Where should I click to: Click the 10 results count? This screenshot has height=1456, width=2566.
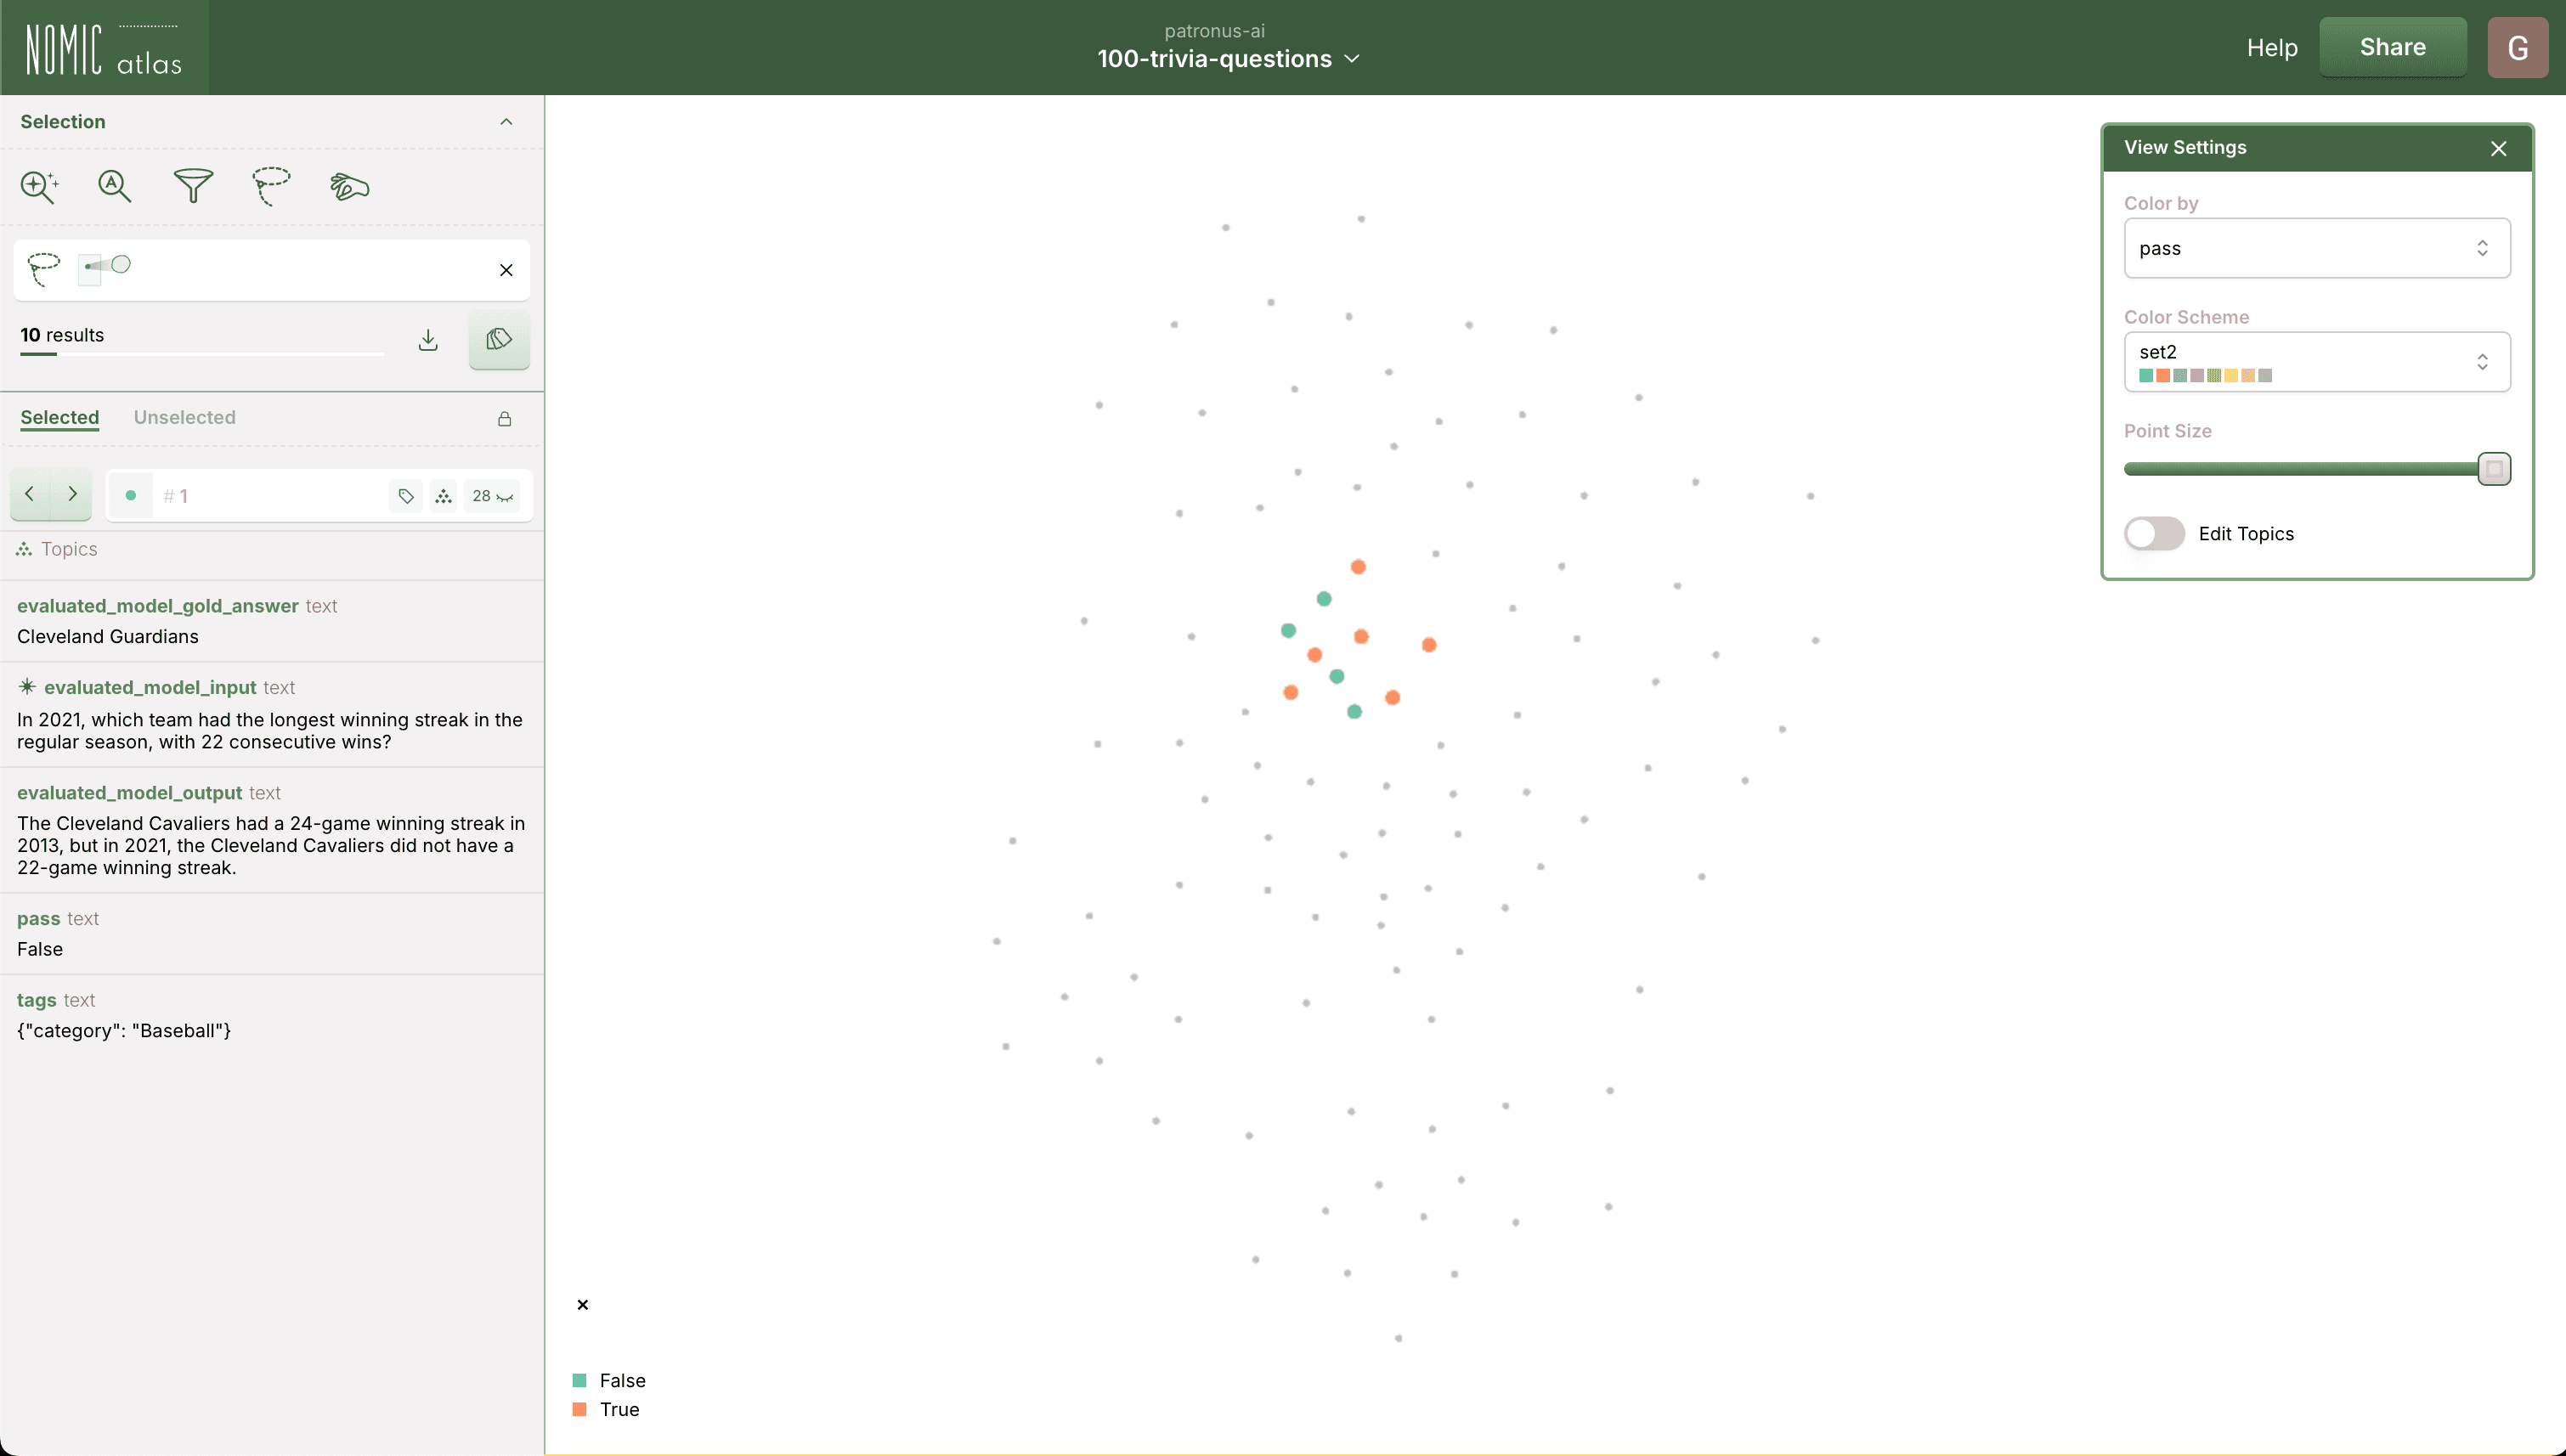coord(62,335)
